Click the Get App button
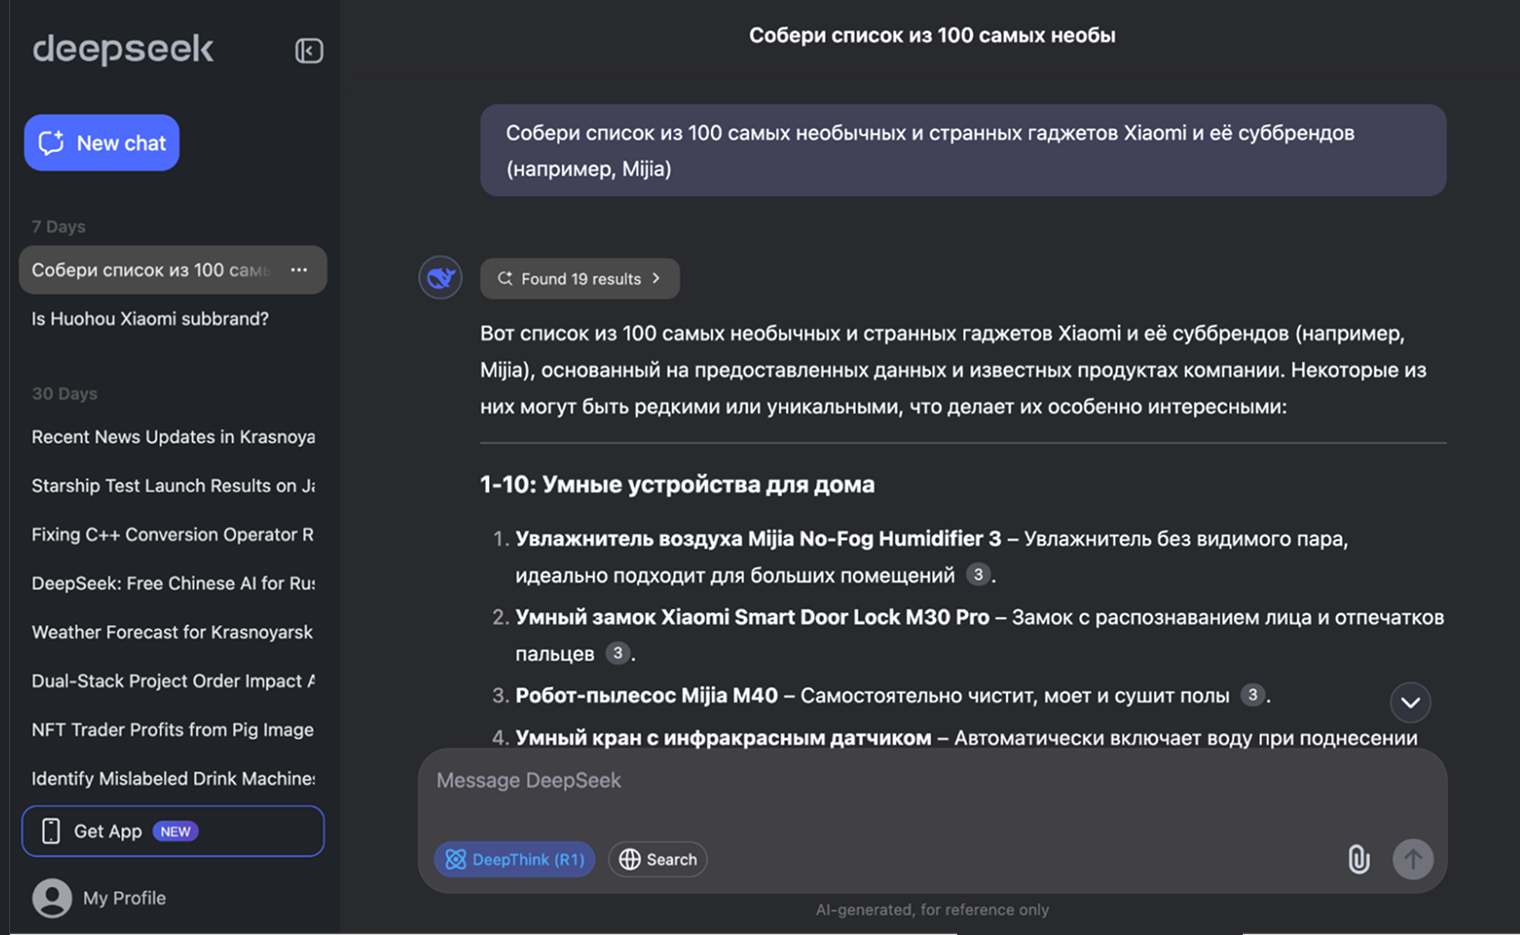 [173, 831]
